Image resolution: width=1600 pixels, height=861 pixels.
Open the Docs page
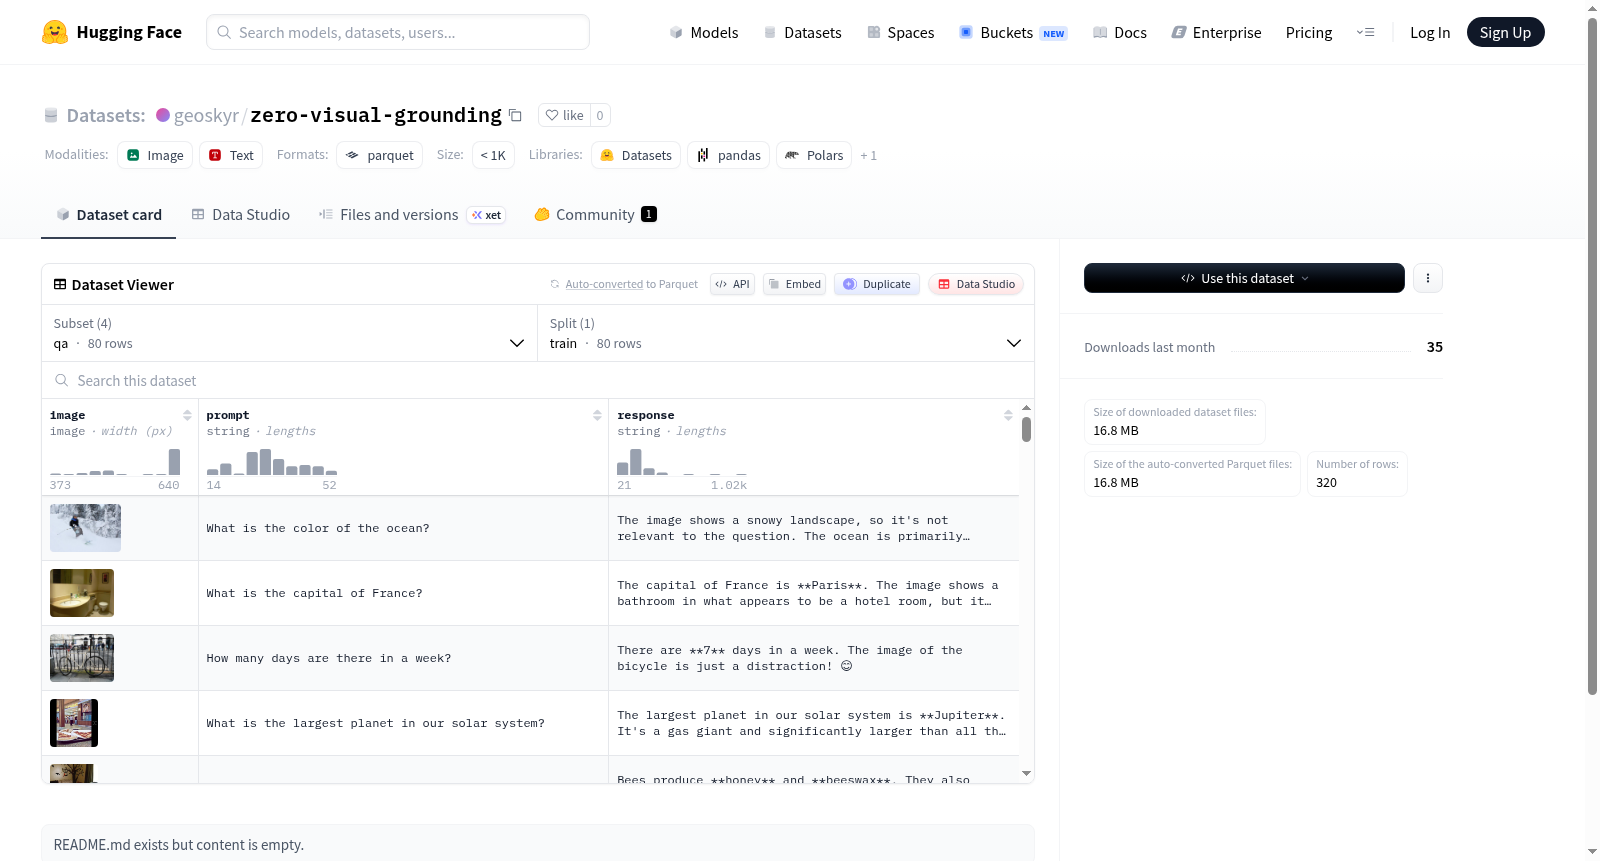[1119, 32]
